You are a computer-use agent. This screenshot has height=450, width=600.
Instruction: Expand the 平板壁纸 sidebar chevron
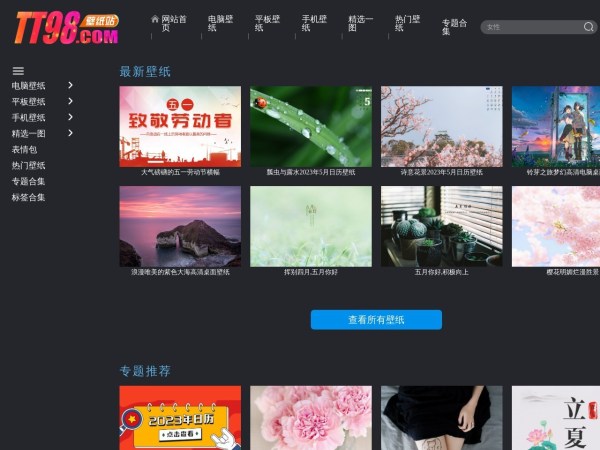pos(70,101)
